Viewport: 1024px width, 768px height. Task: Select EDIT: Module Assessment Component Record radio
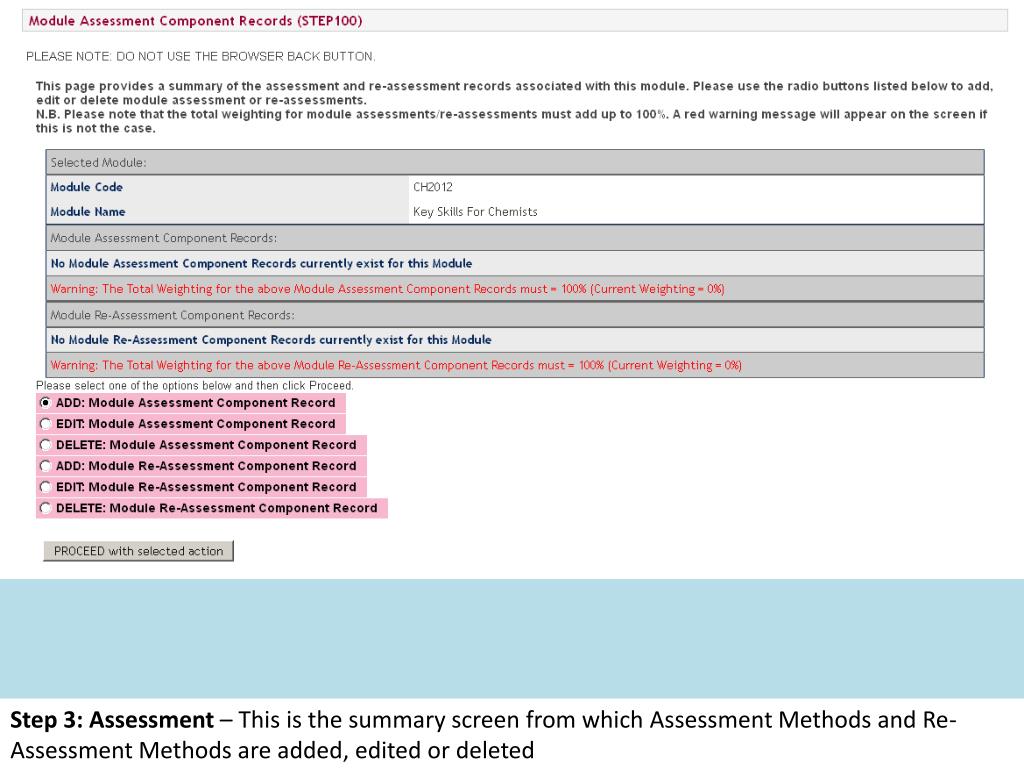[45, 424]
